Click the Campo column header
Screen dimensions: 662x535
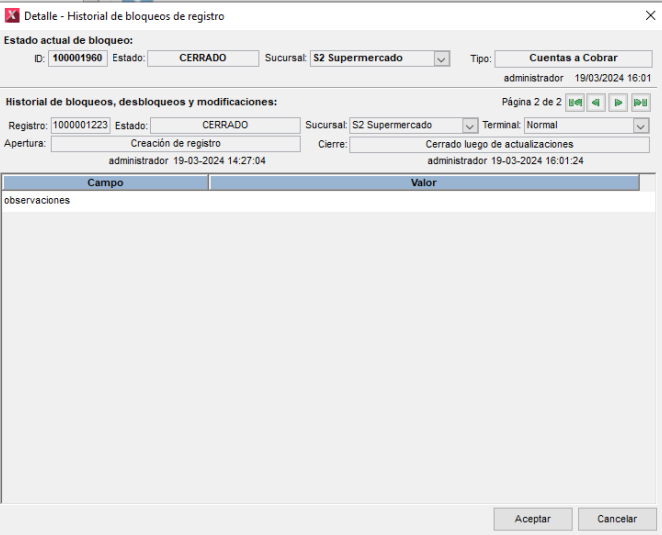[105, 183]
